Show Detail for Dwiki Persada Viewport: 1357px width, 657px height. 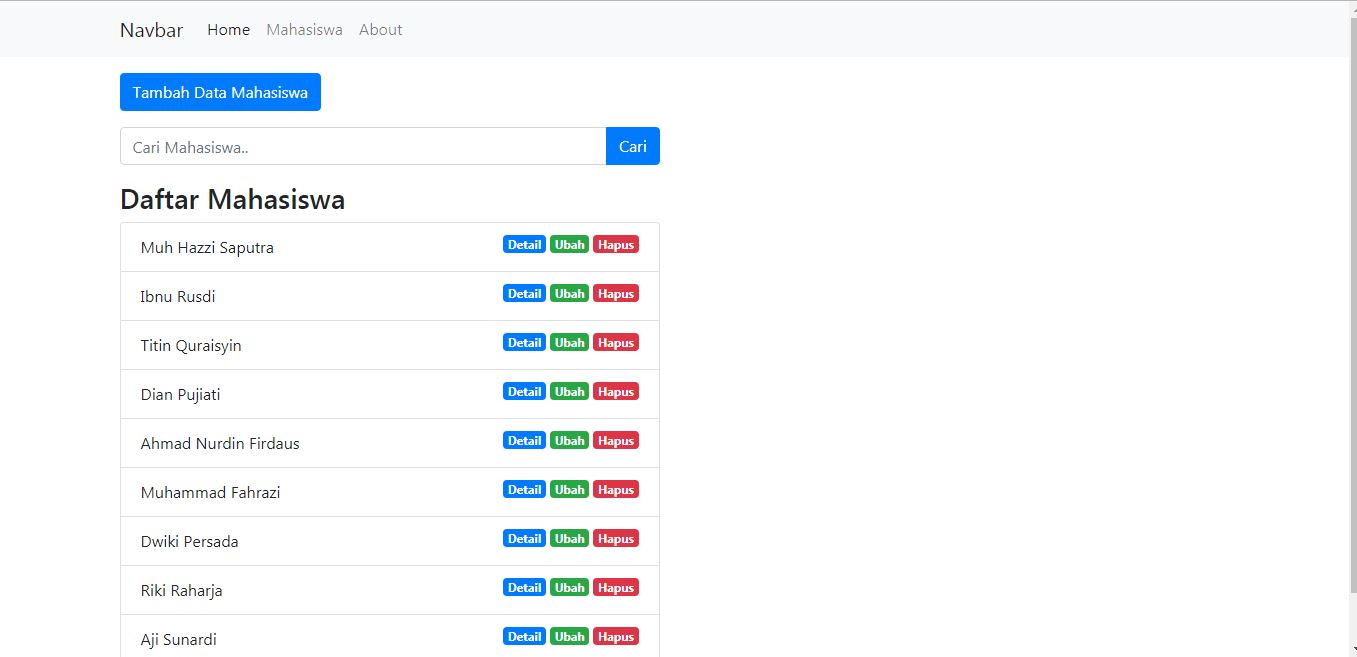524,539
